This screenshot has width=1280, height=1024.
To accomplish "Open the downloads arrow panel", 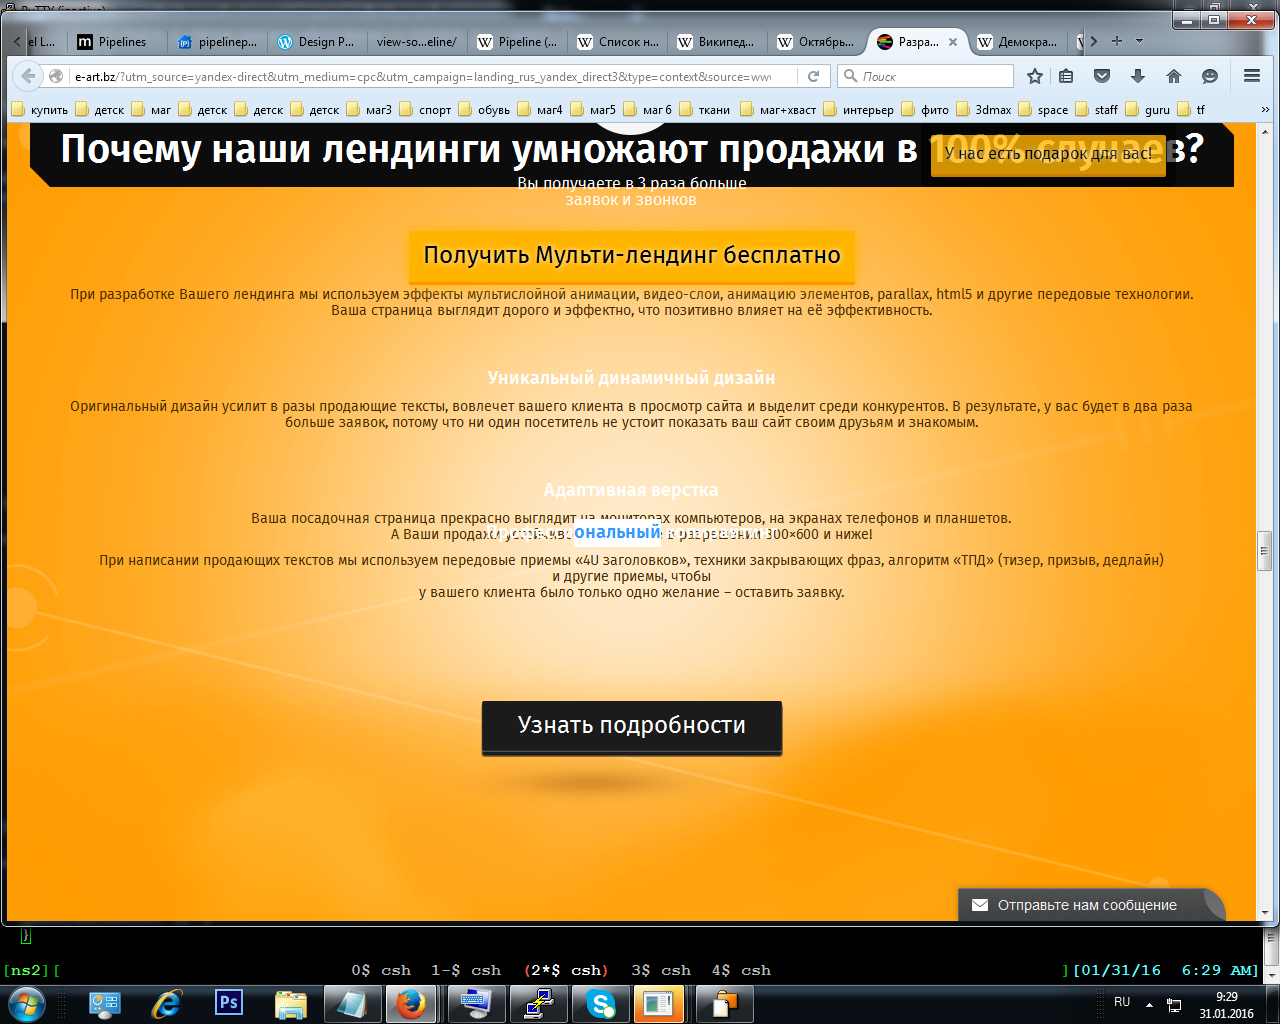I will tap(1138, 76).
